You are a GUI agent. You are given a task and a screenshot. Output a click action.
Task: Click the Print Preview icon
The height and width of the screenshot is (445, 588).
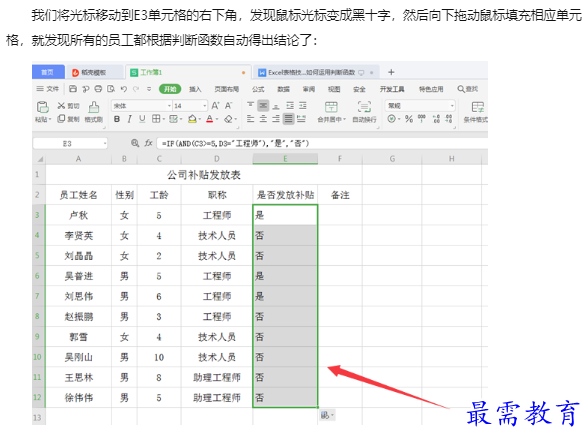coord(111,89)
